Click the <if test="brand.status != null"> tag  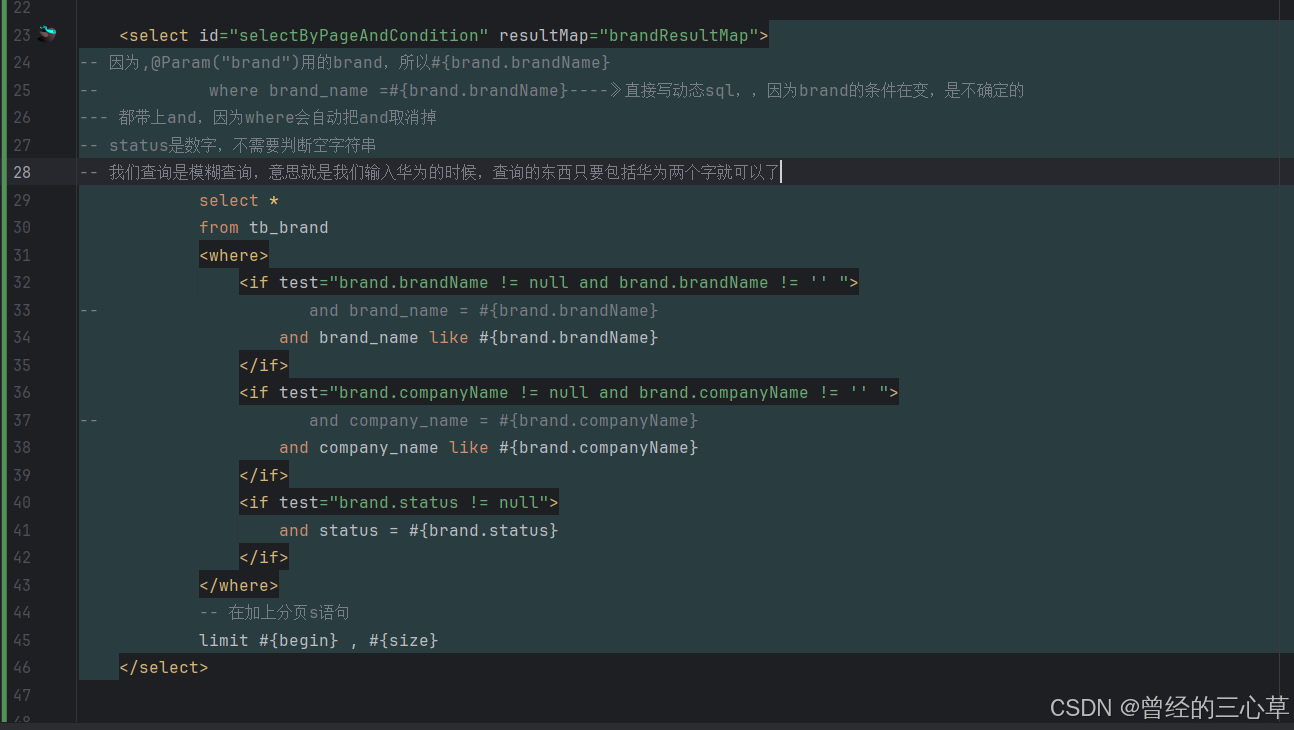click(x=399, y=503)
